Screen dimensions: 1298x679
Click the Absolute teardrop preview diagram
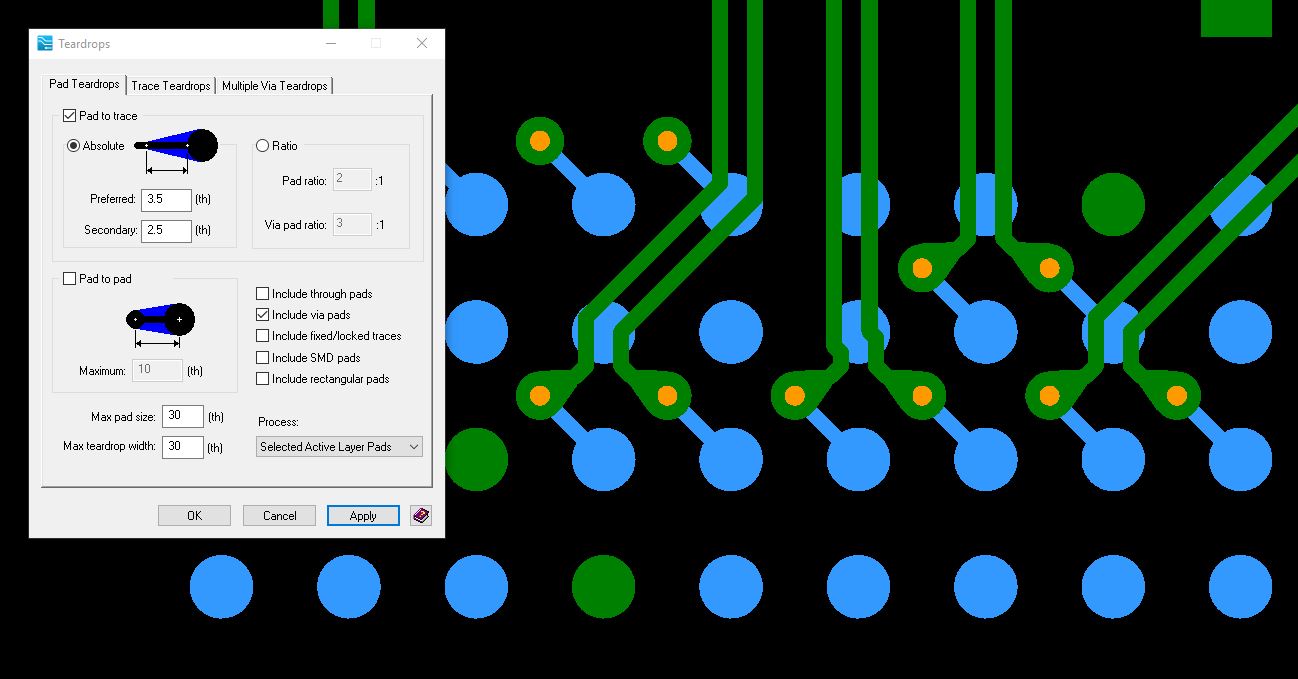click(176, 147)
